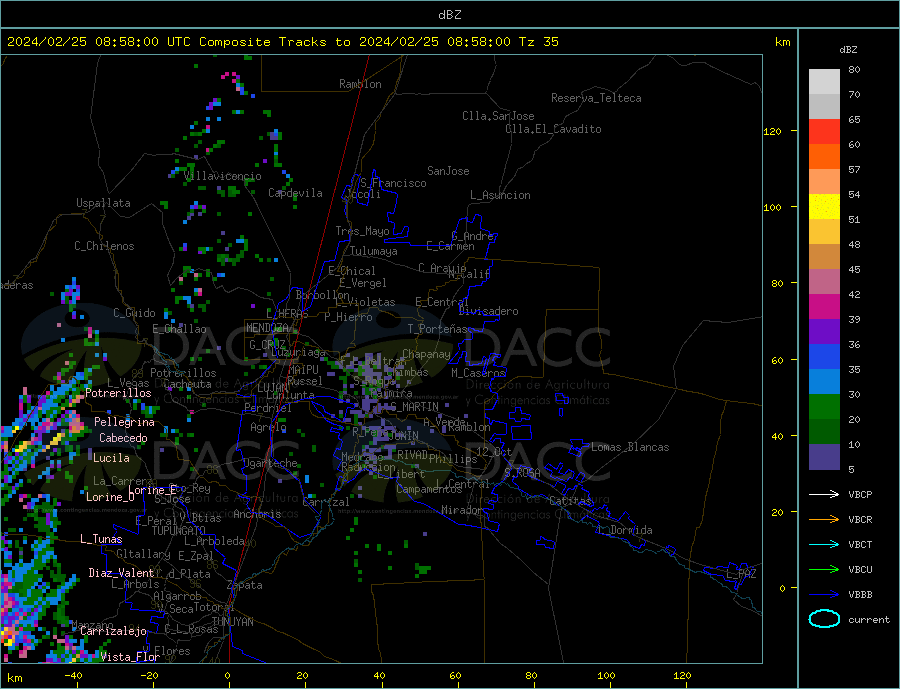Click the Reserva_Telteca map label
Viewport: 900px width, 689px height.
pyautogui.click(x=596, y=98)
